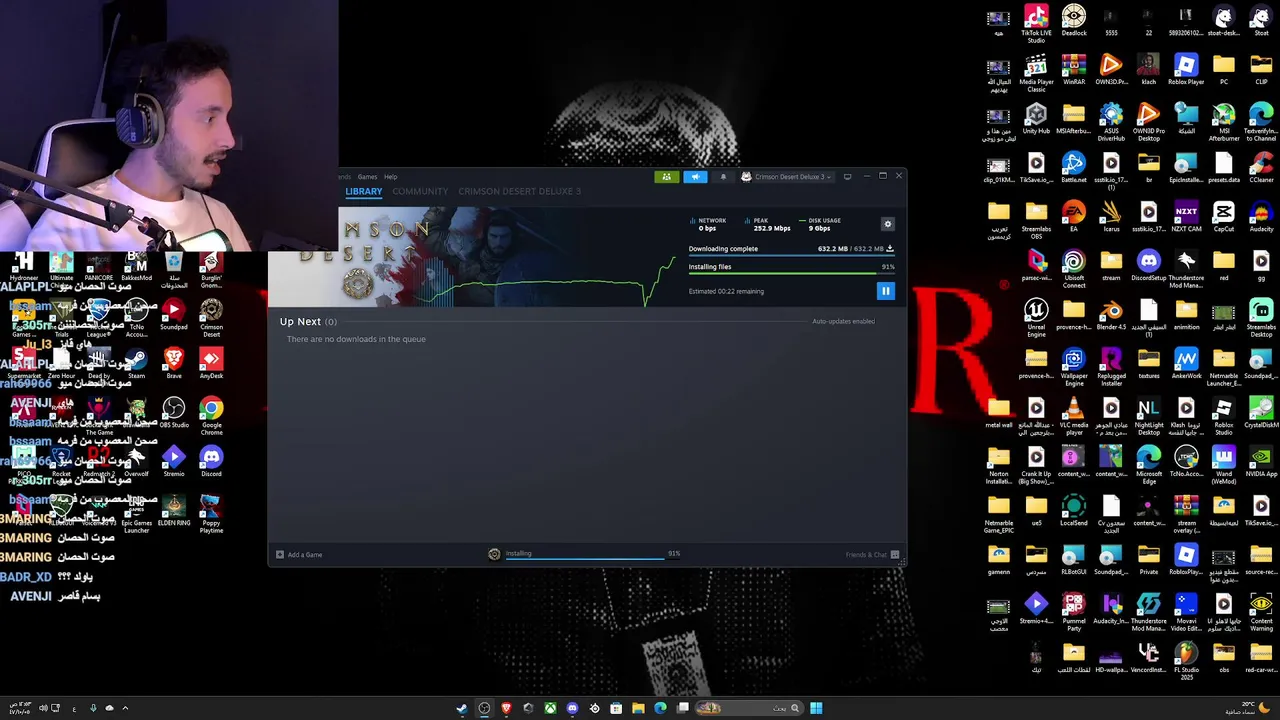Open the downloads settings gear in Steam
The image size is (1280, 720).
click(887, 224)
